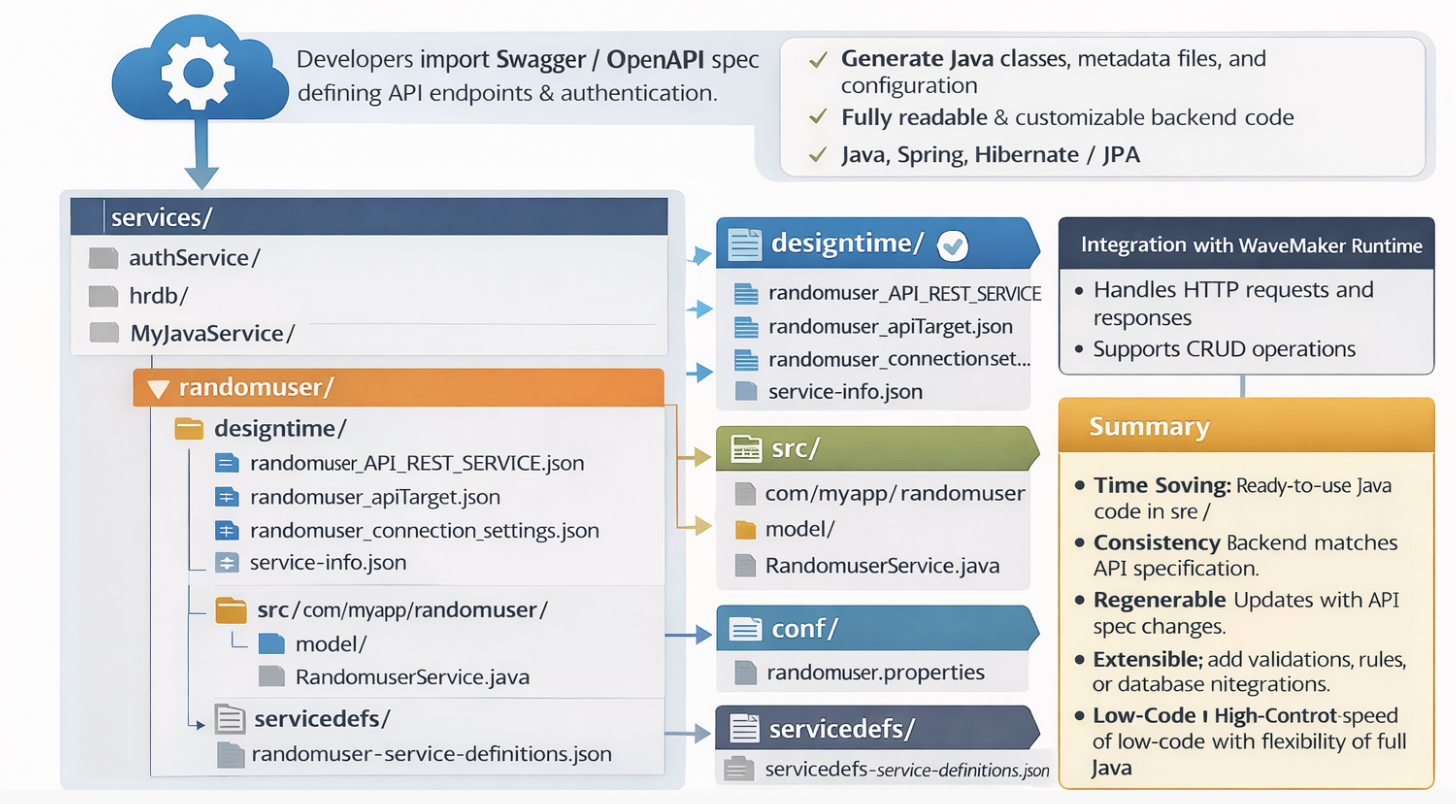Image resolution: width=1456 pixels, height=804 pixels.
Task: Click the orange designtime folder icon
Action: click(188, 430)
